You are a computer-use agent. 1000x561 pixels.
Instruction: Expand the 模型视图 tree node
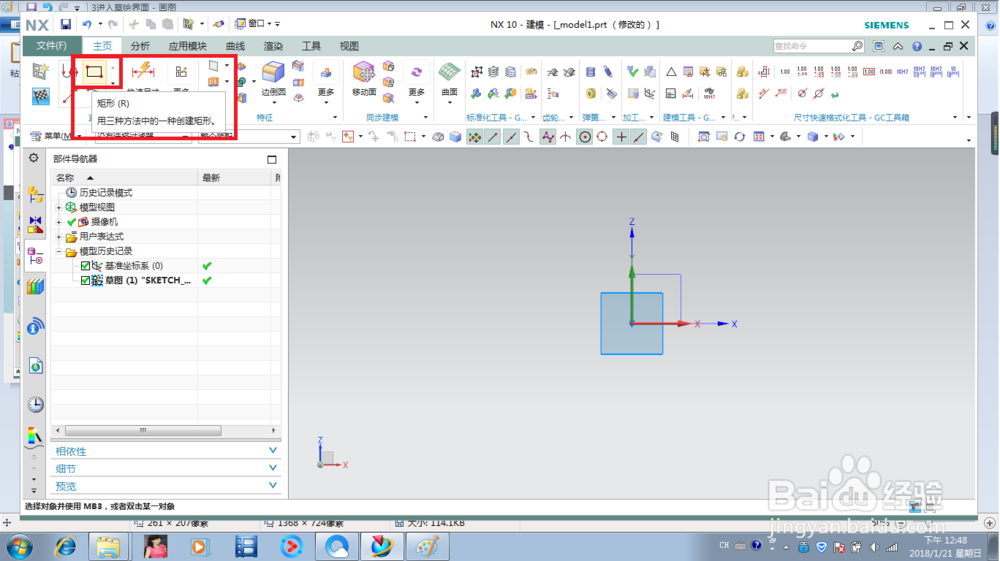pyautogui.click(x=59, y=208)
